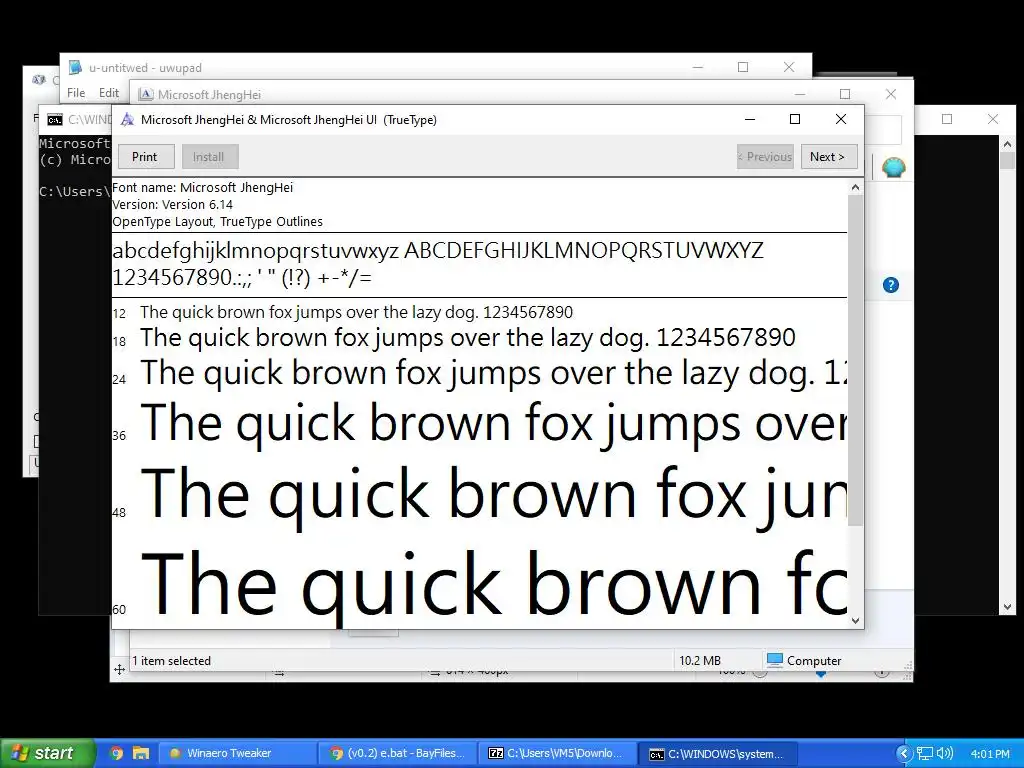Image resolution: width=1024 pixels, height=768 pixels.
Task: Click down arrow of rightmost console scrollbar
Action: pyautogui.click(x=1007, y=607)
